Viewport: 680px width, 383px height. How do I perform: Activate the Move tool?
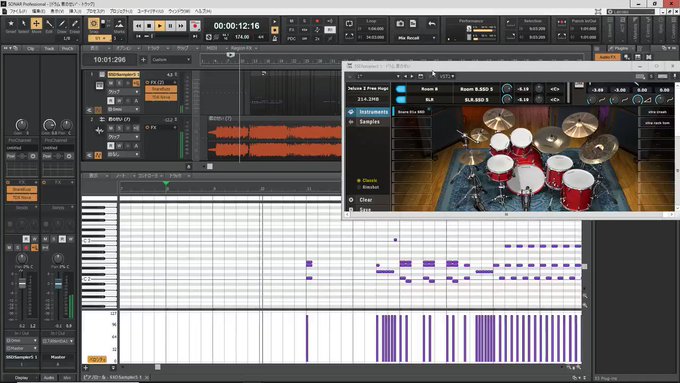point(36,23)
